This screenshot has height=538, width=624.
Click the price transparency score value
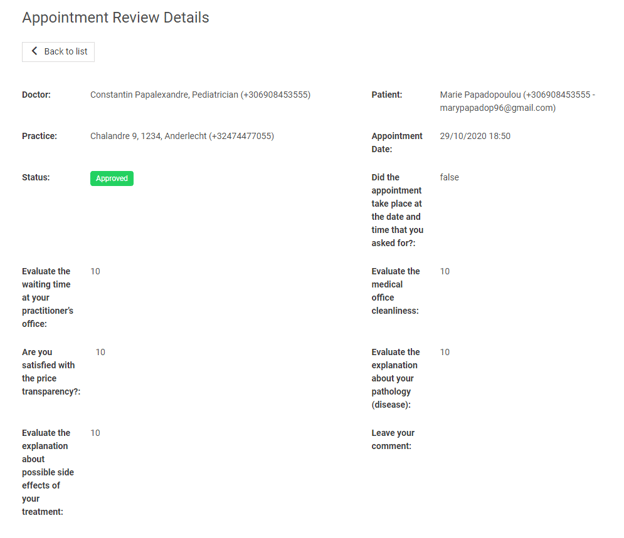click(100, 352)
